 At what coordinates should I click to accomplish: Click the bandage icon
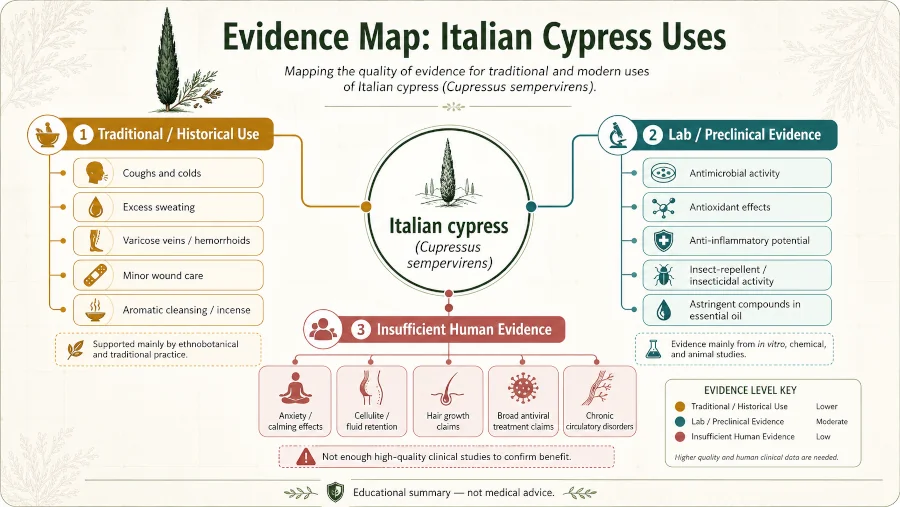(95, 275)
